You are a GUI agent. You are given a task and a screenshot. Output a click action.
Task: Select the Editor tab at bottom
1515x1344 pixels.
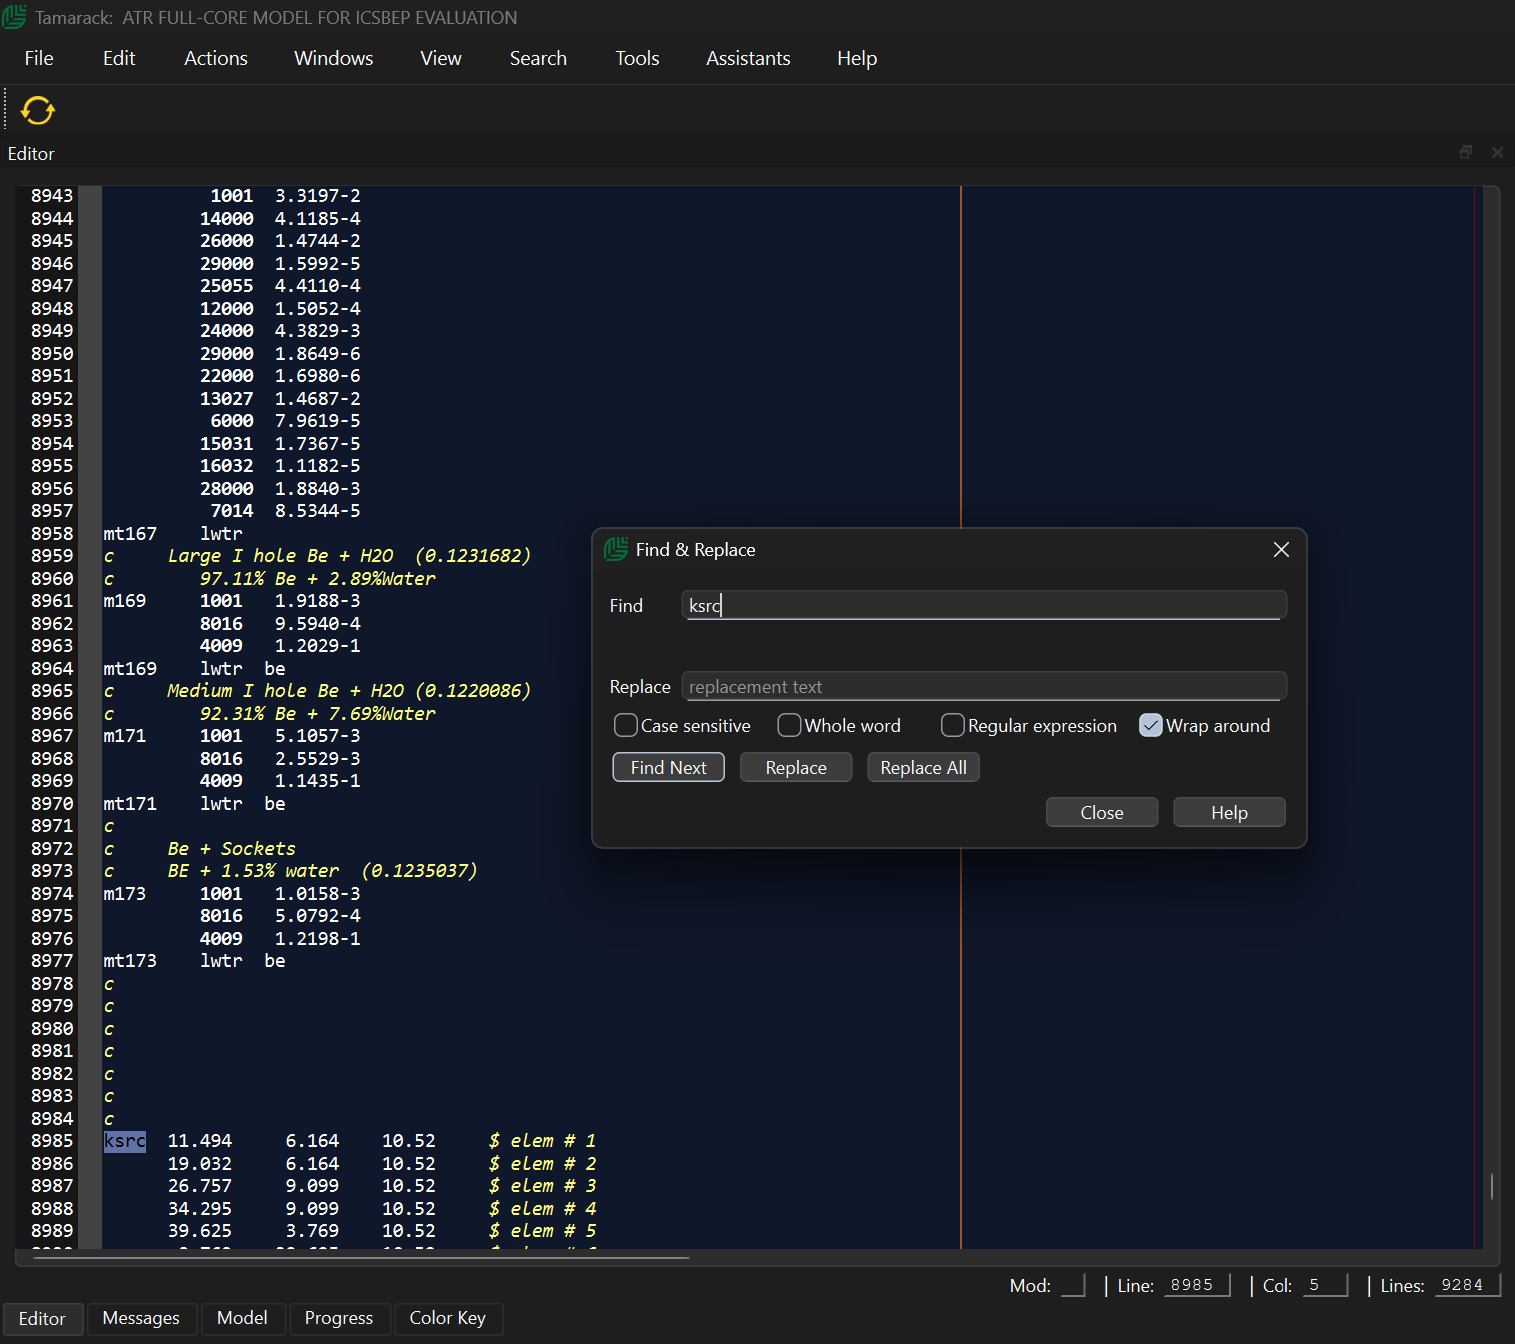42,1318
